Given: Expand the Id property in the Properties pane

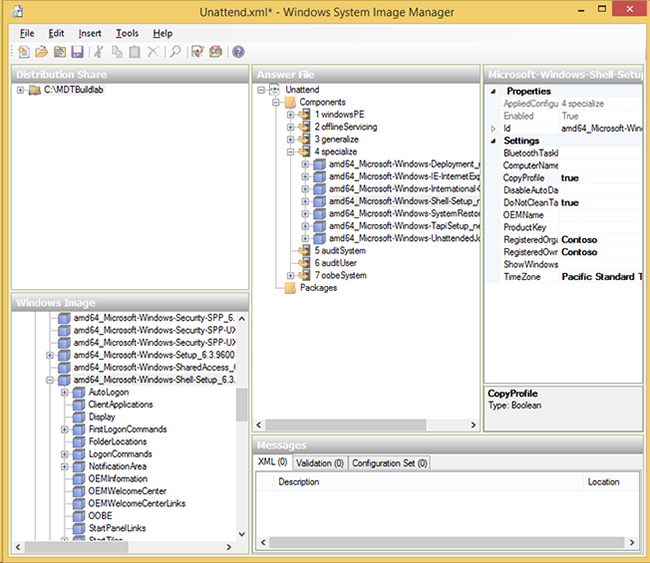Looking at the screenshot, I should (493, 129).
